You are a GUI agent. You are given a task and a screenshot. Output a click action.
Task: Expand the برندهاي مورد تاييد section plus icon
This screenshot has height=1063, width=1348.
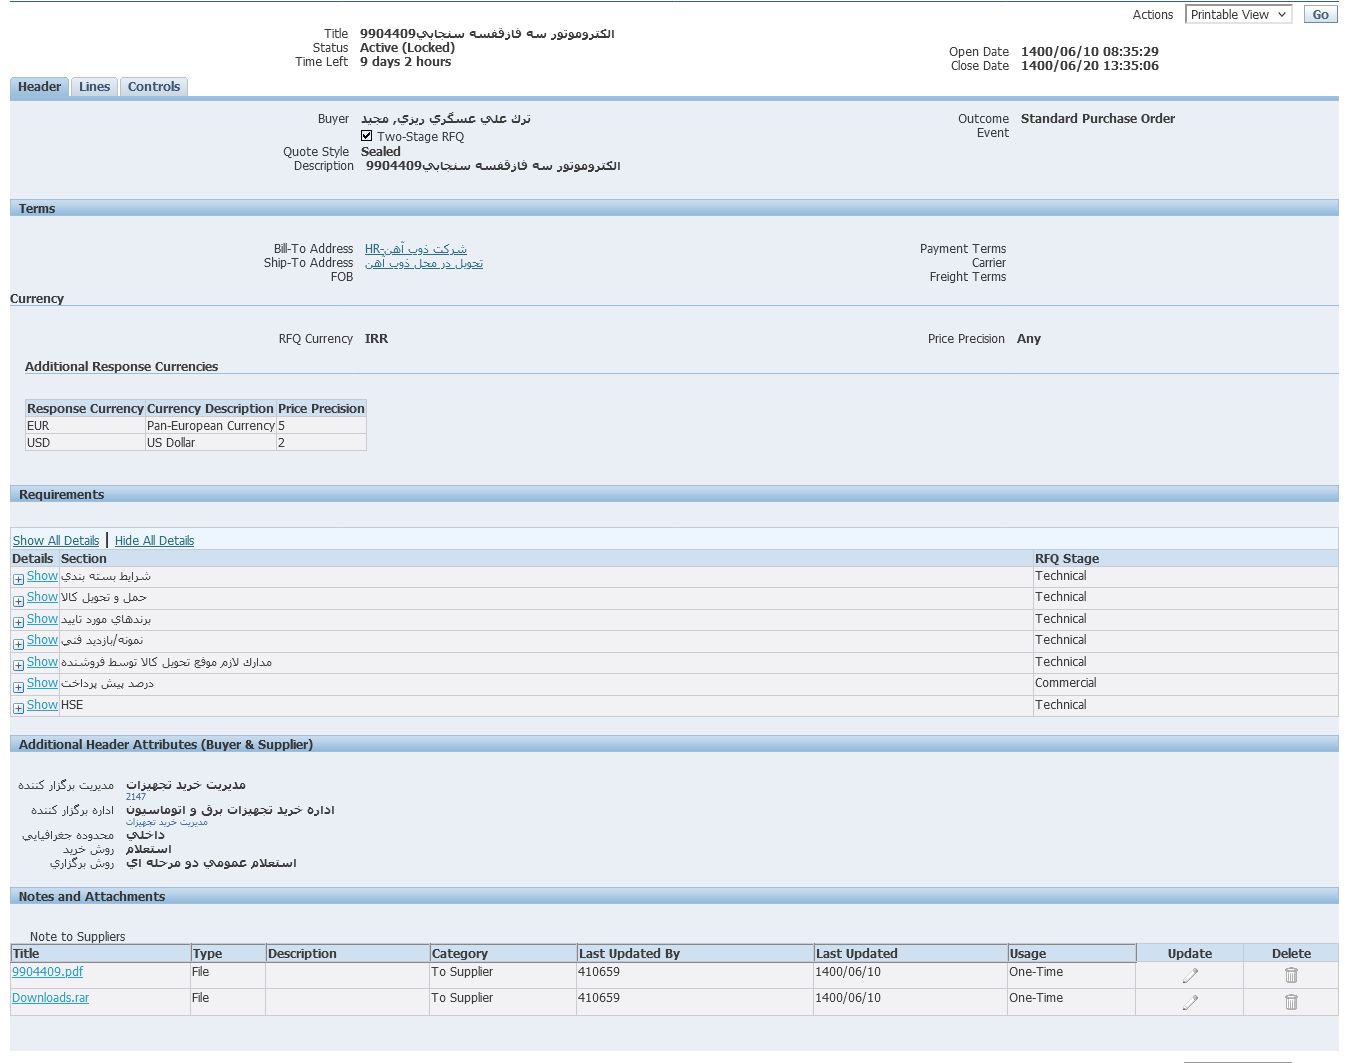(18, 622)
